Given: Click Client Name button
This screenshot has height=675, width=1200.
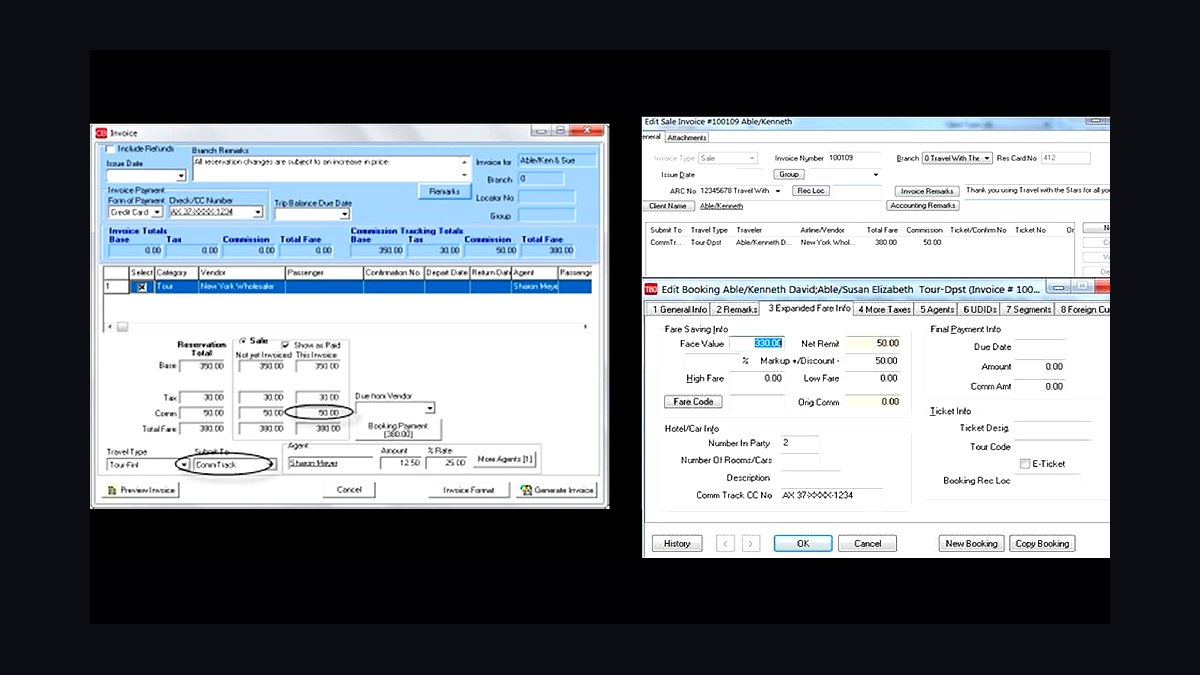Looking at the screenshot, I should pyautogui.click(x=669, y=206).
